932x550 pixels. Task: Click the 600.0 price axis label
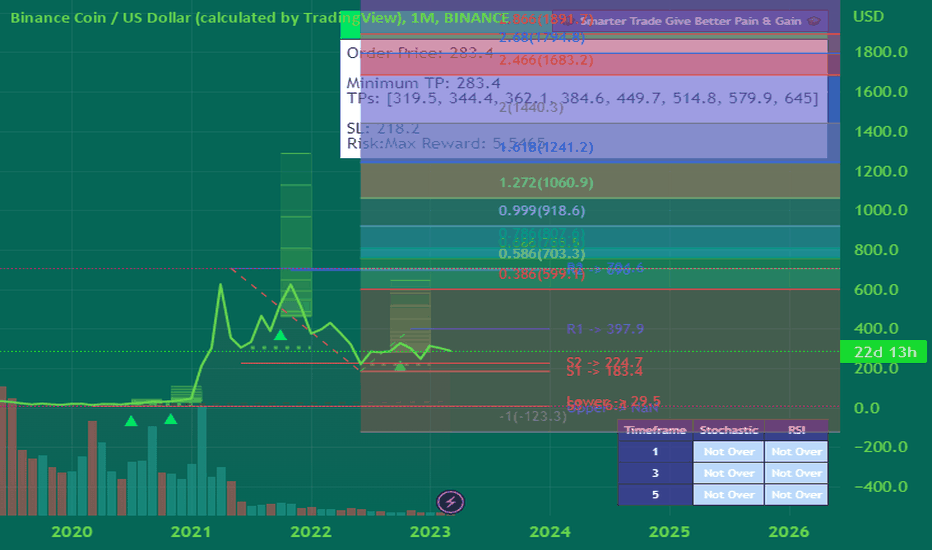coord(877,290)
